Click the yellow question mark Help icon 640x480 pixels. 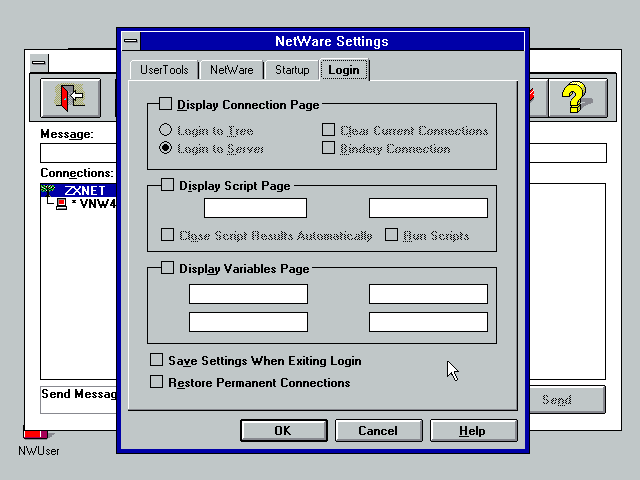pos(578,98)
